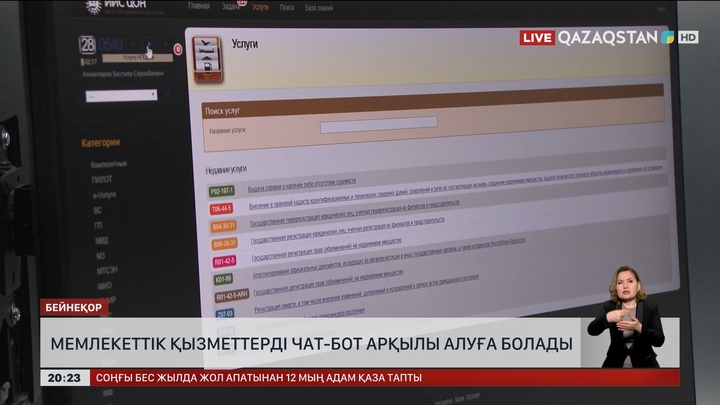Click the green P02-197-1 service badge

(x=222, y=191)
